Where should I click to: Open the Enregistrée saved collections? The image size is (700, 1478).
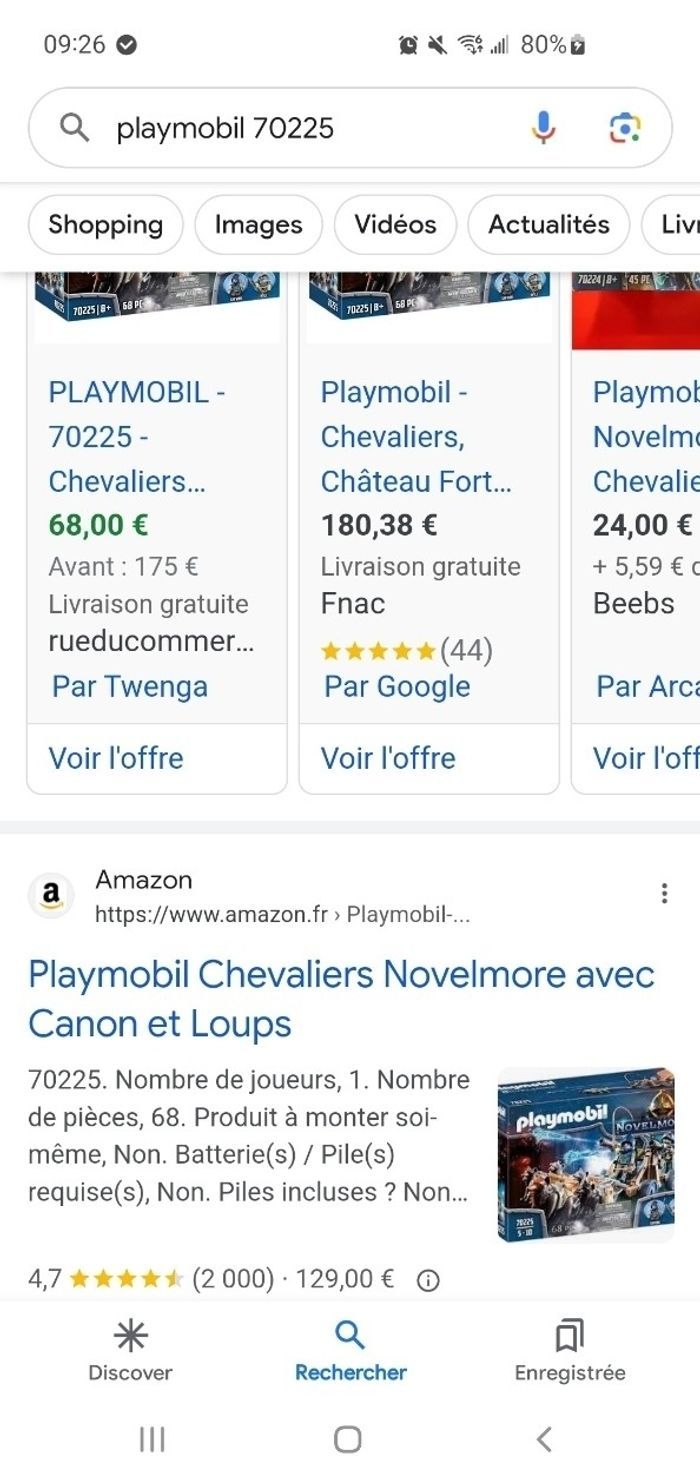point(568,1350)
